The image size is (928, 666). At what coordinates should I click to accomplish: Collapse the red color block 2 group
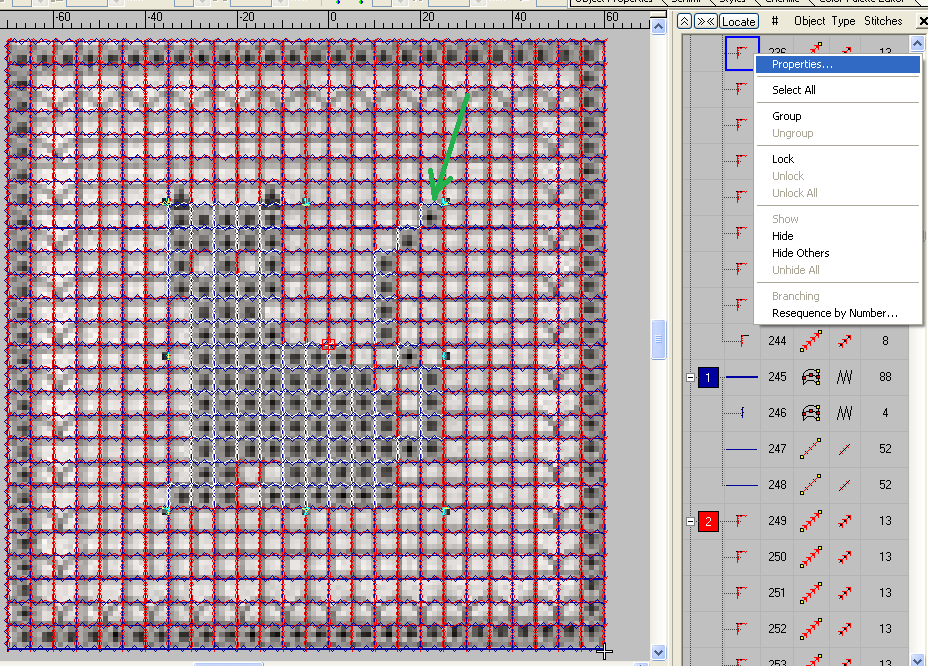[x=690, y=521]
